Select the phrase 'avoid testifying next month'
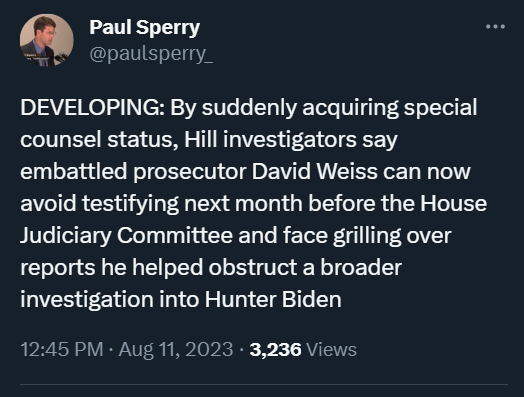This screenshot has width=524, height=397. (x=161, y=204)
